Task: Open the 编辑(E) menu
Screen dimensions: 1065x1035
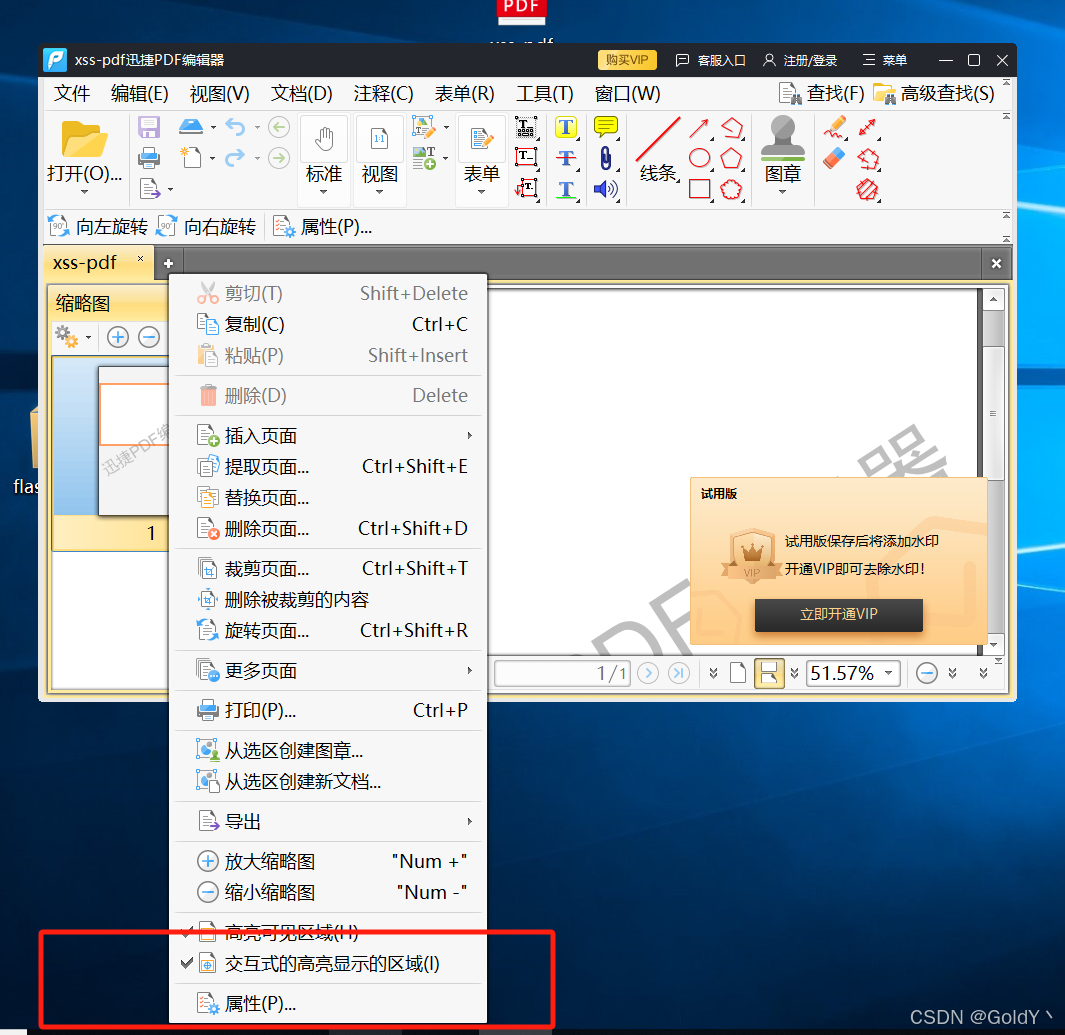Action: click(x=139, y=93)
